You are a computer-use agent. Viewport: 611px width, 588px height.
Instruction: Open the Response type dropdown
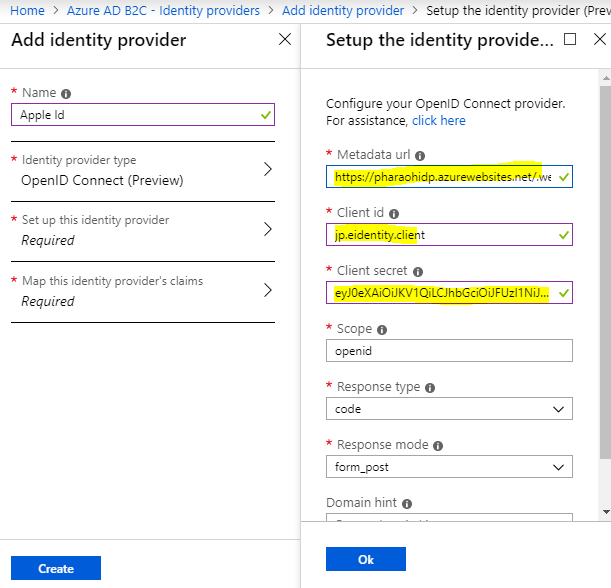449,409
